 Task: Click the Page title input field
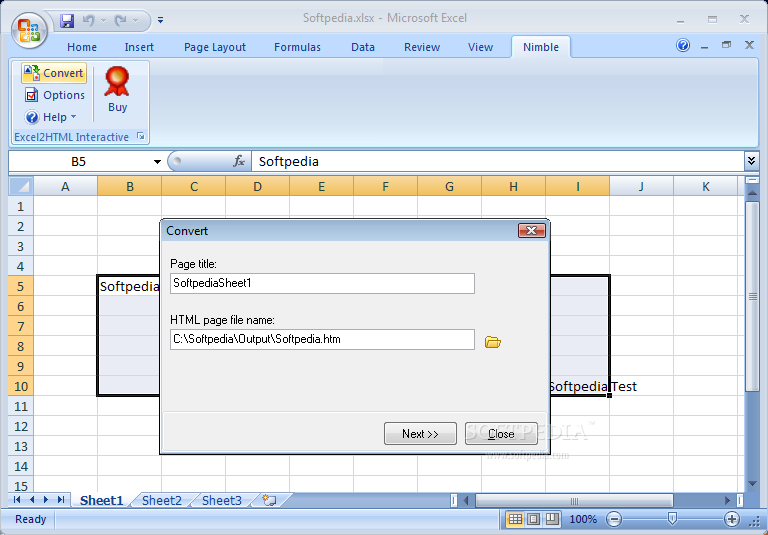pyautogui.click(x=322, y=284)
